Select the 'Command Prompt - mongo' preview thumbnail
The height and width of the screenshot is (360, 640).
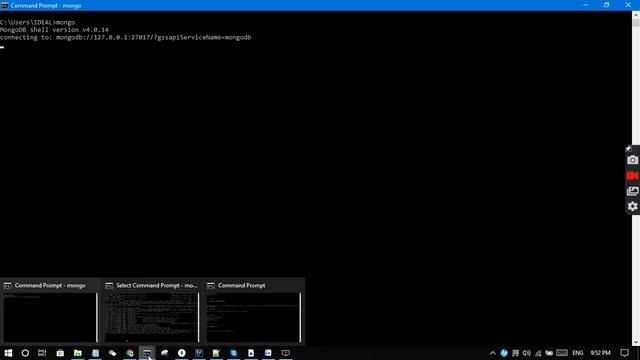(51, 317)
